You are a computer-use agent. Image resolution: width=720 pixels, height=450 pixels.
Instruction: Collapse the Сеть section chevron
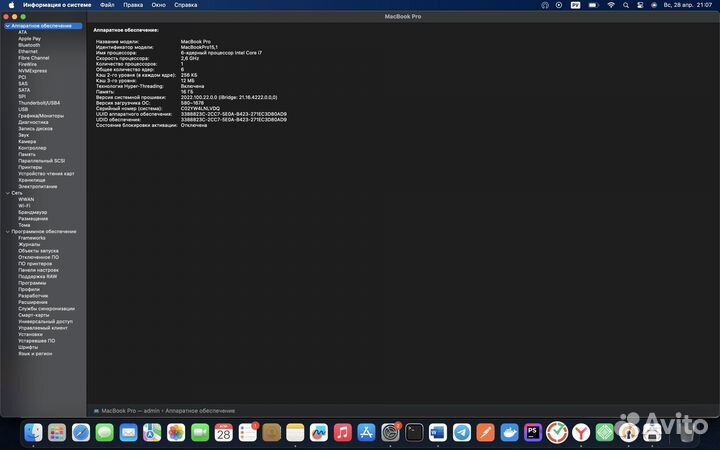(x=7, y=193)
